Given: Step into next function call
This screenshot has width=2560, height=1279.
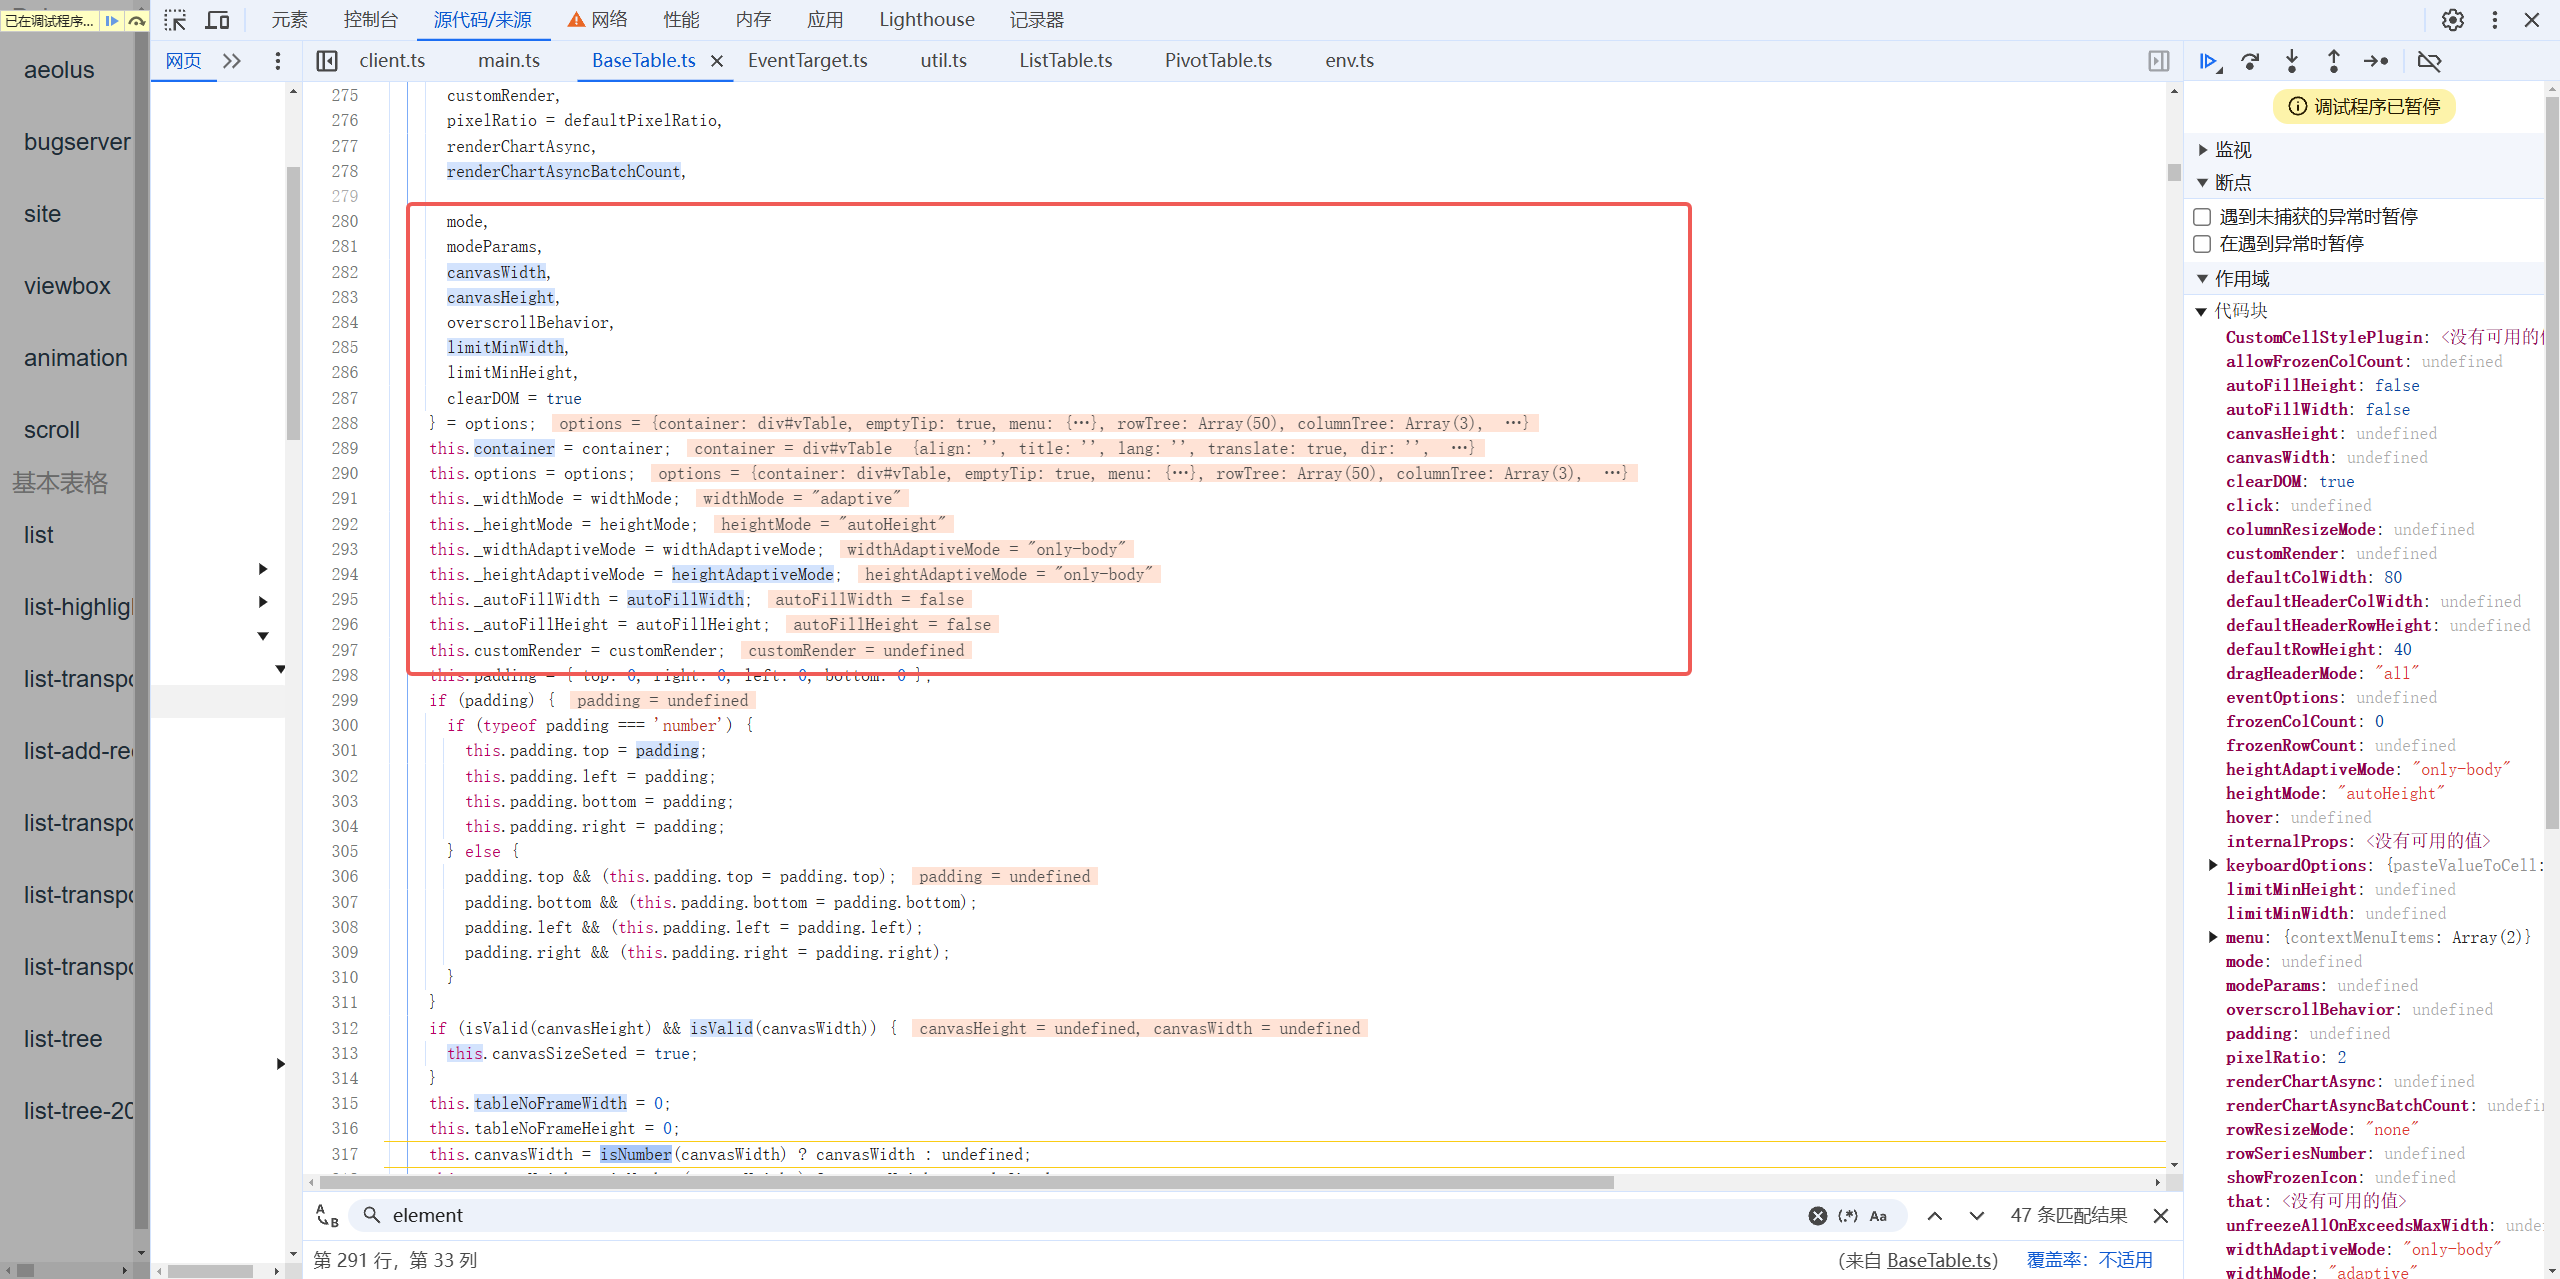Looking at the screenshot, I should tap(2292, 61).
